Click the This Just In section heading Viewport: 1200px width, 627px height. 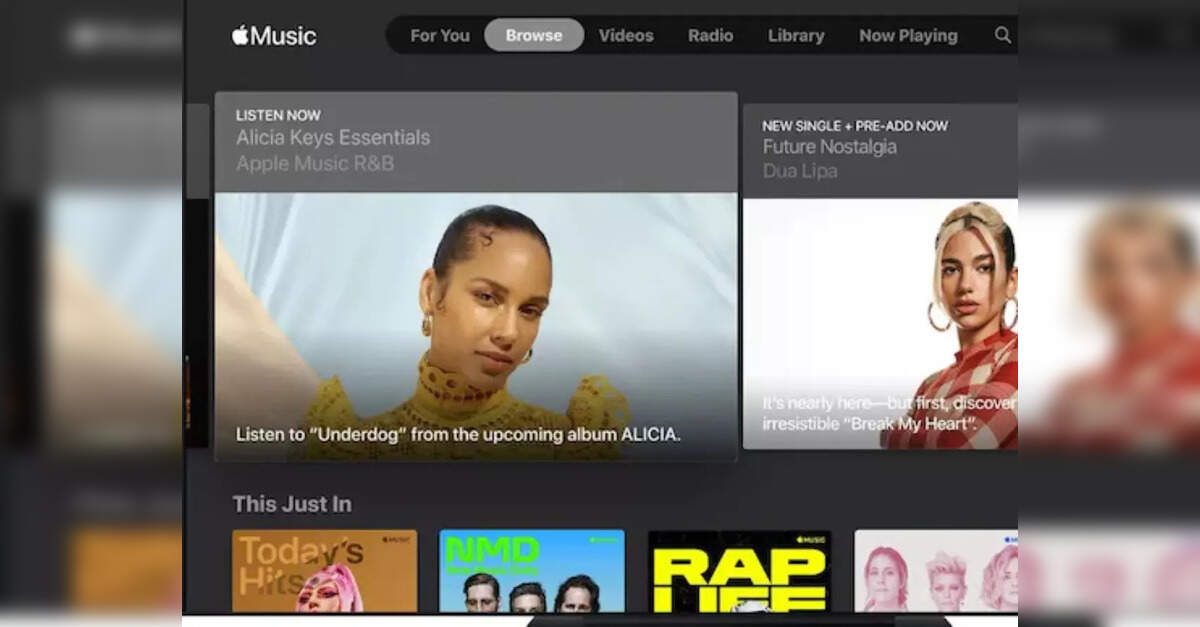pos(292,504)
